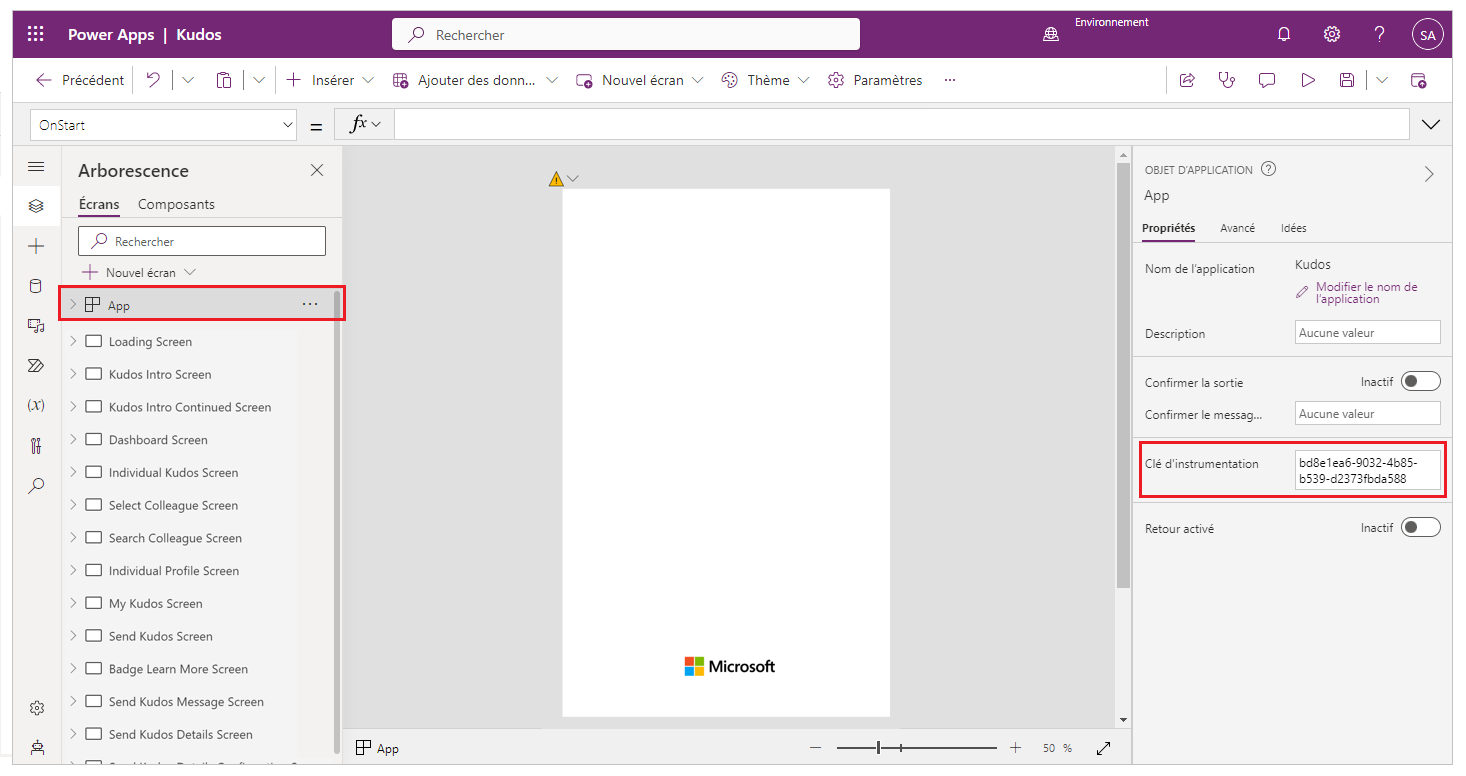Click the zoom in plus button
1466x776 pixels.
[x=1016, y=748]
